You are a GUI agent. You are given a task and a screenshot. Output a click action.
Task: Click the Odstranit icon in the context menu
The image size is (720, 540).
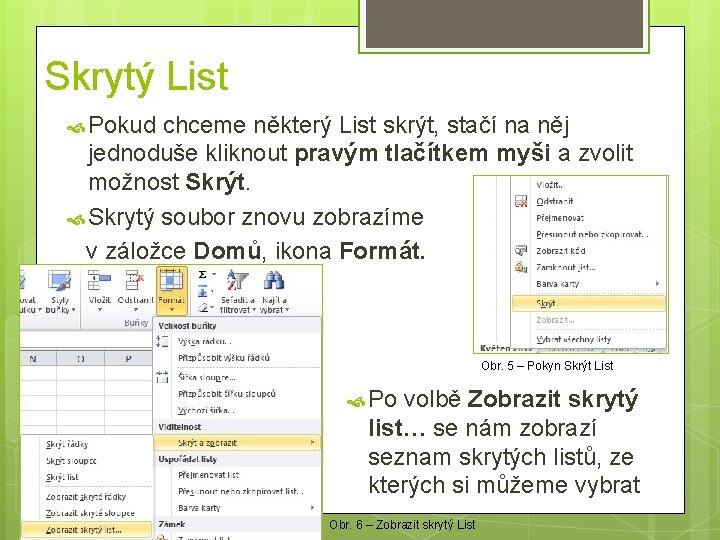(521, 201)
